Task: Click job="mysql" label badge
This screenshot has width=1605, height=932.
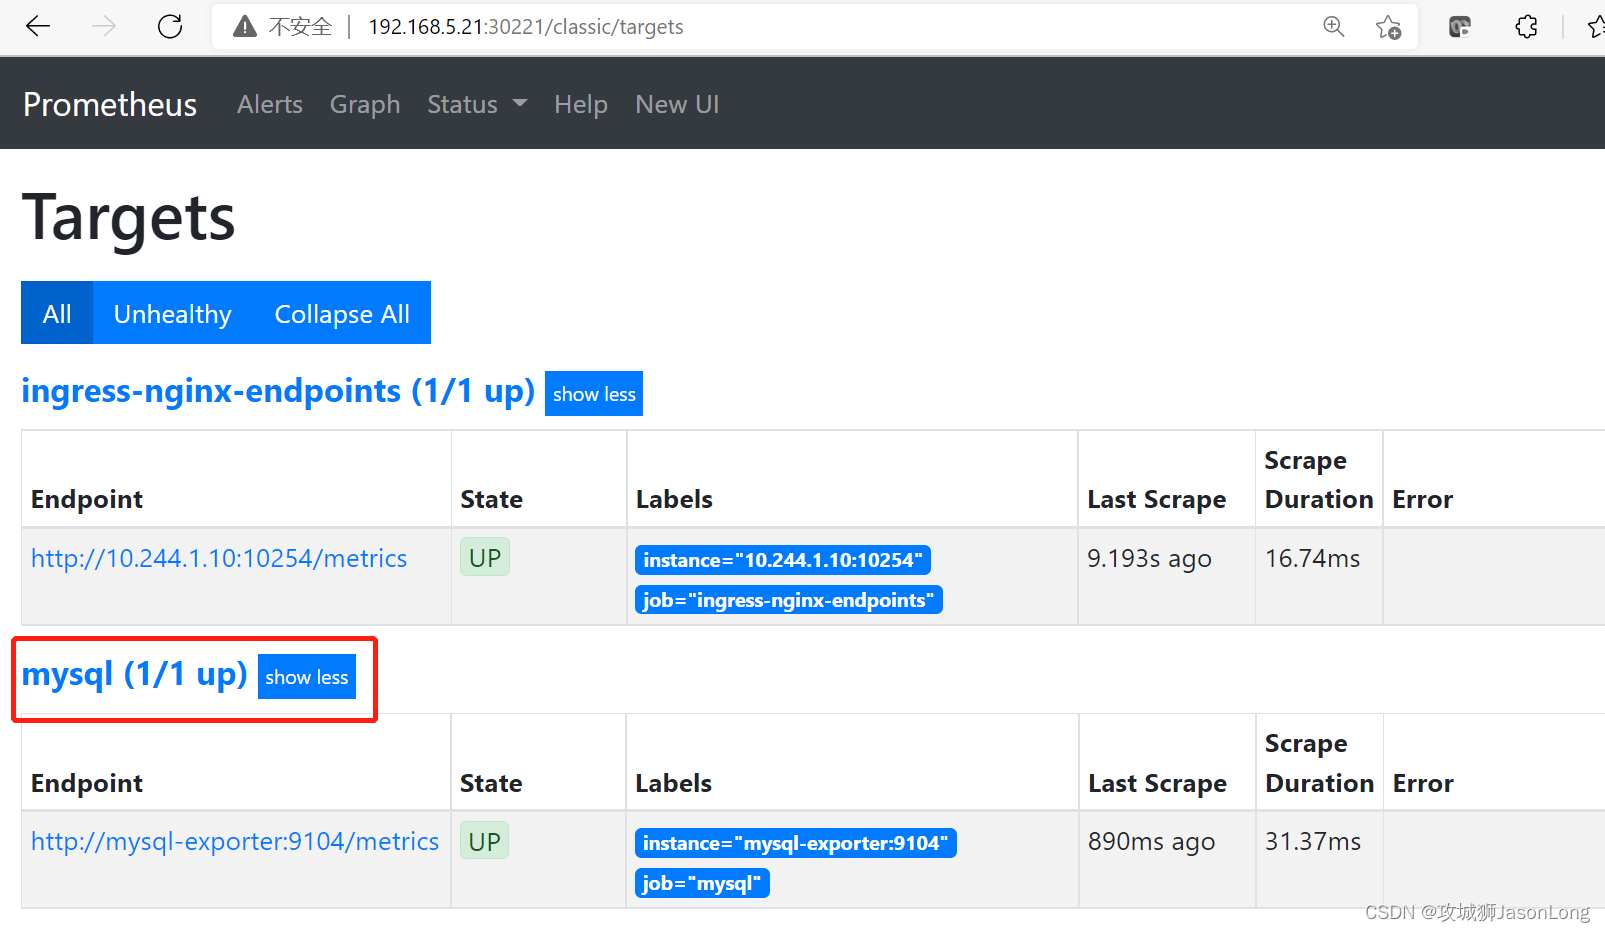Action: coord(702,883)
